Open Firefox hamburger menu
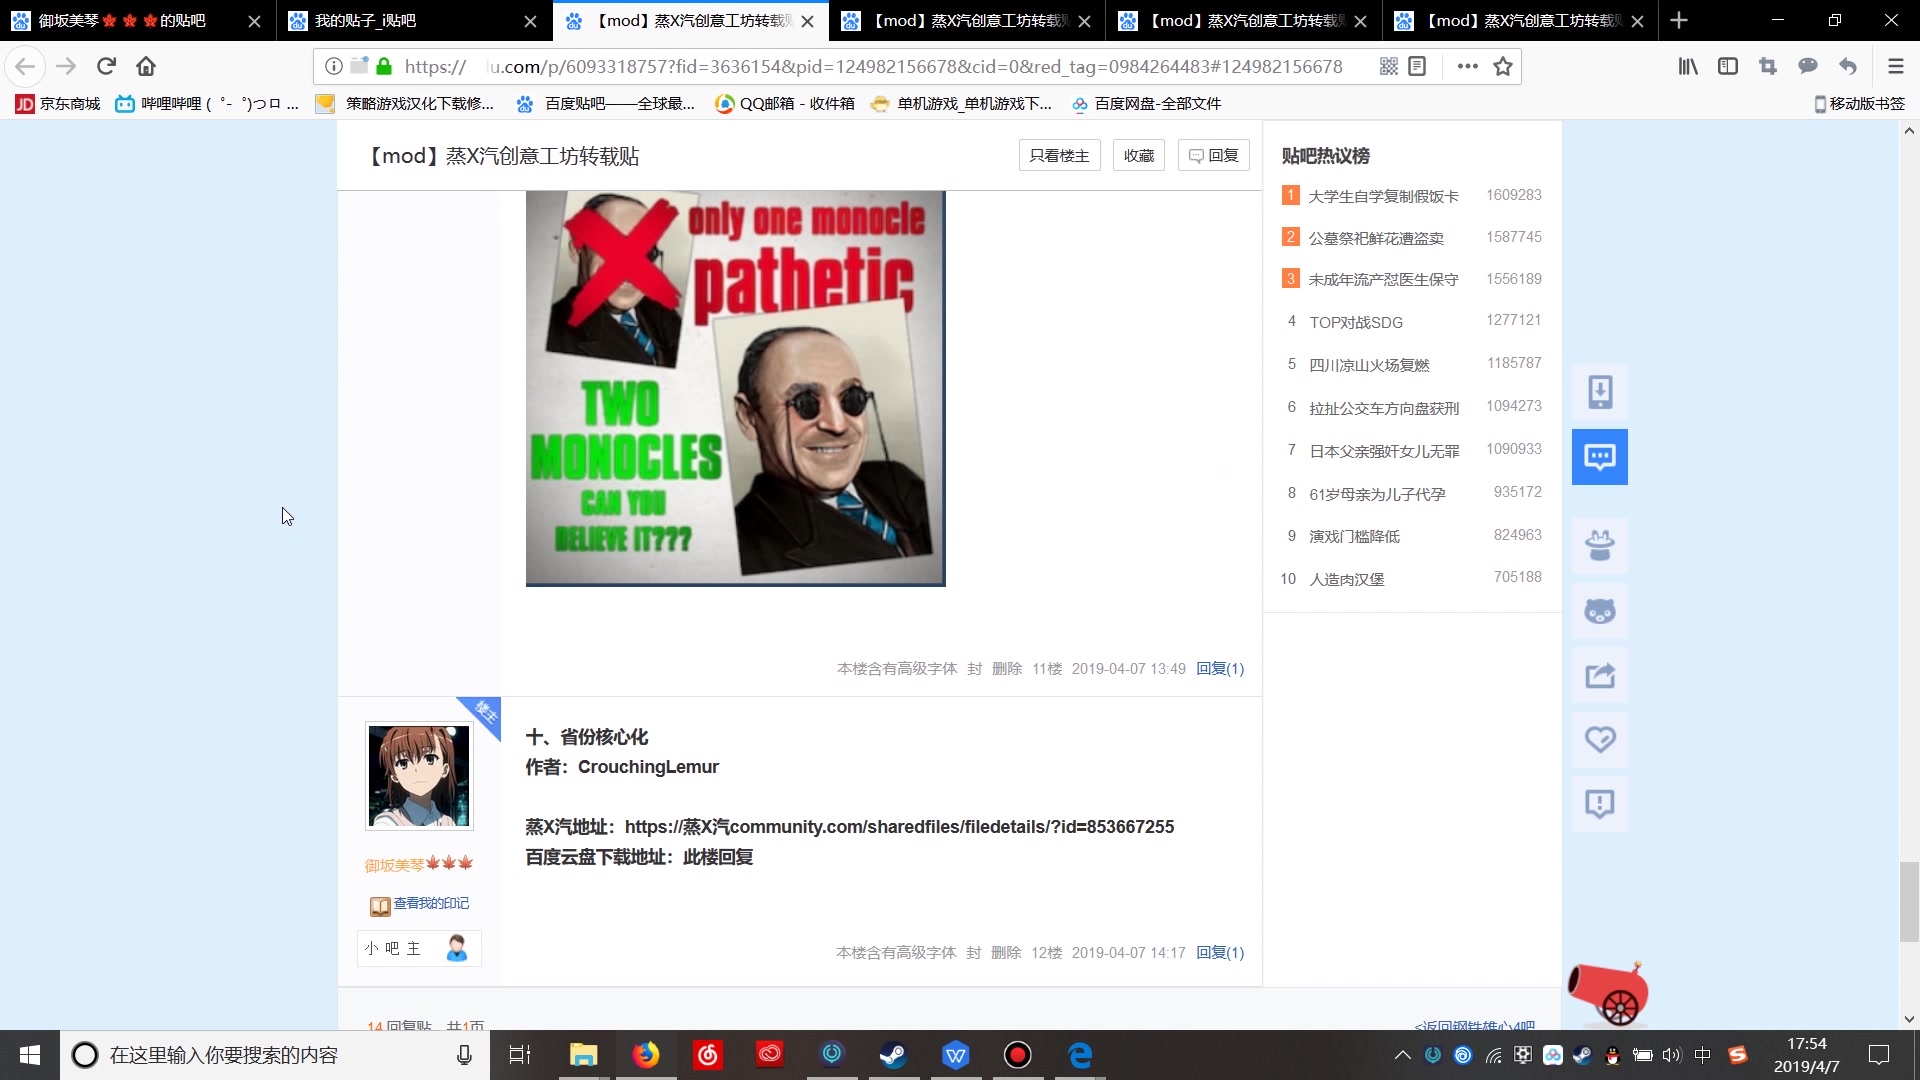Image resolution: width=1920 pixels, height=1080 pixels. coord(1895,66)
